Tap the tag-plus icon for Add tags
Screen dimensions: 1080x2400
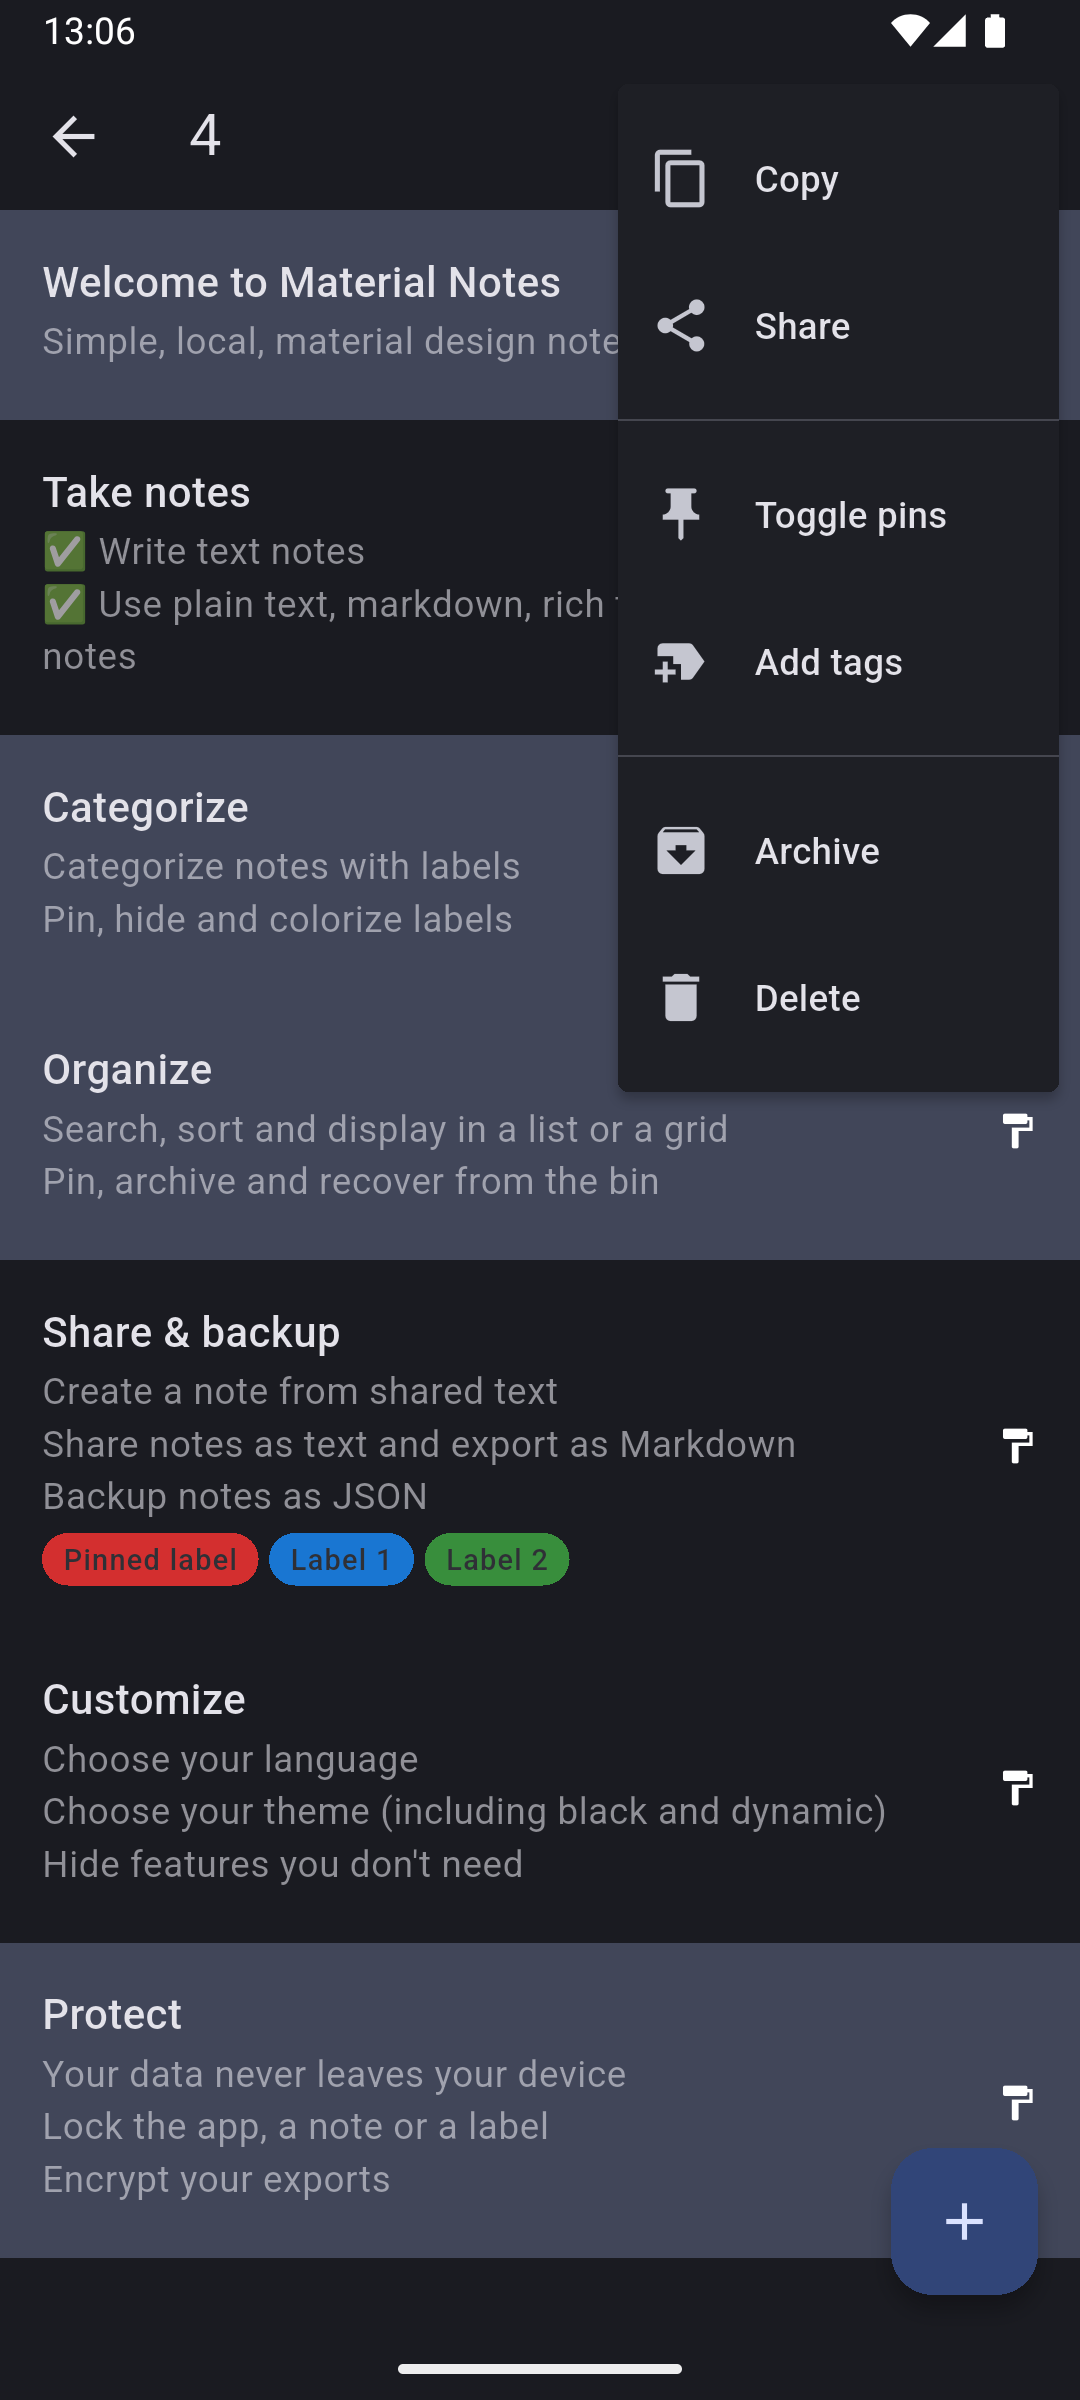(x=680, y=662)
